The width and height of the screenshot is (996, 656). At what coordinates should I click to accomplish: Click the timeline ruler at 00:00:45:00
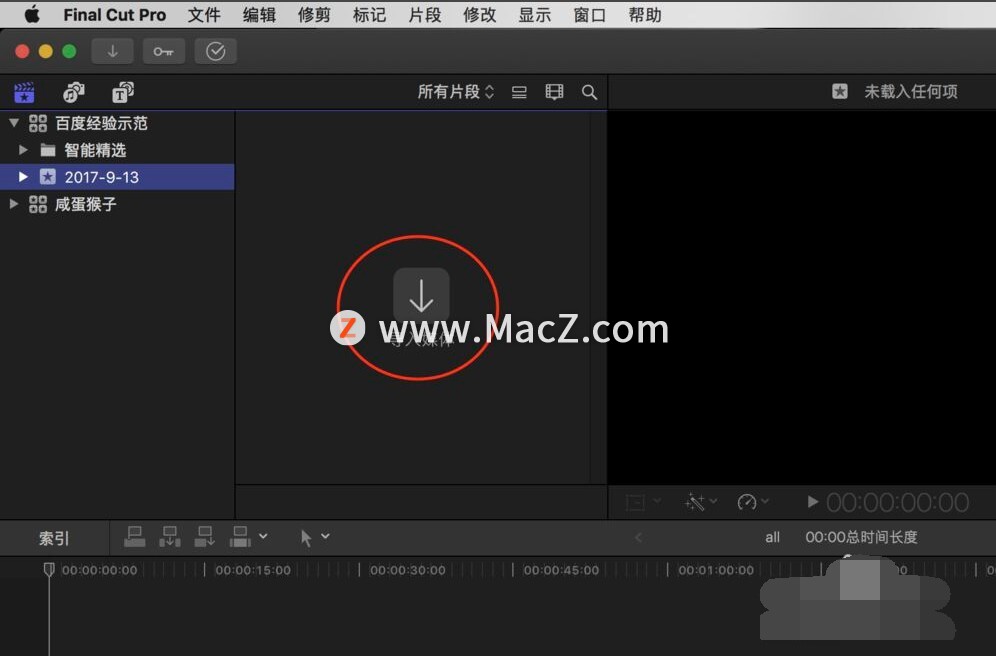561,570
